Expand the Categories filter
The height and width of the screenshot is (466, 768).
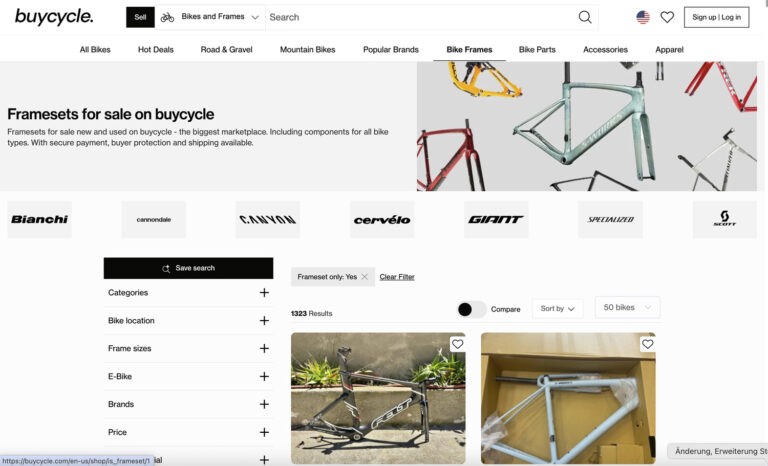click(x=189, y=293)
